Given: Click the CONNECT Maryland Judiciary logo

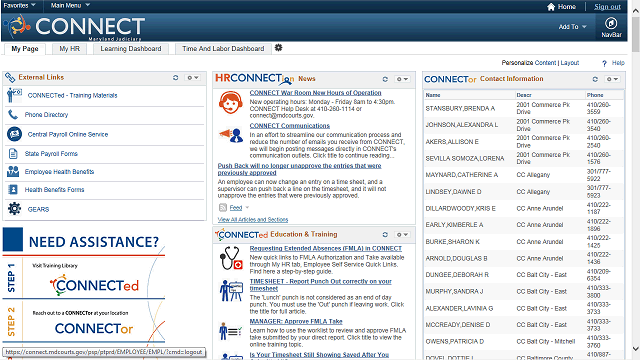Looking at the screenshot, I should click(74, 27).
